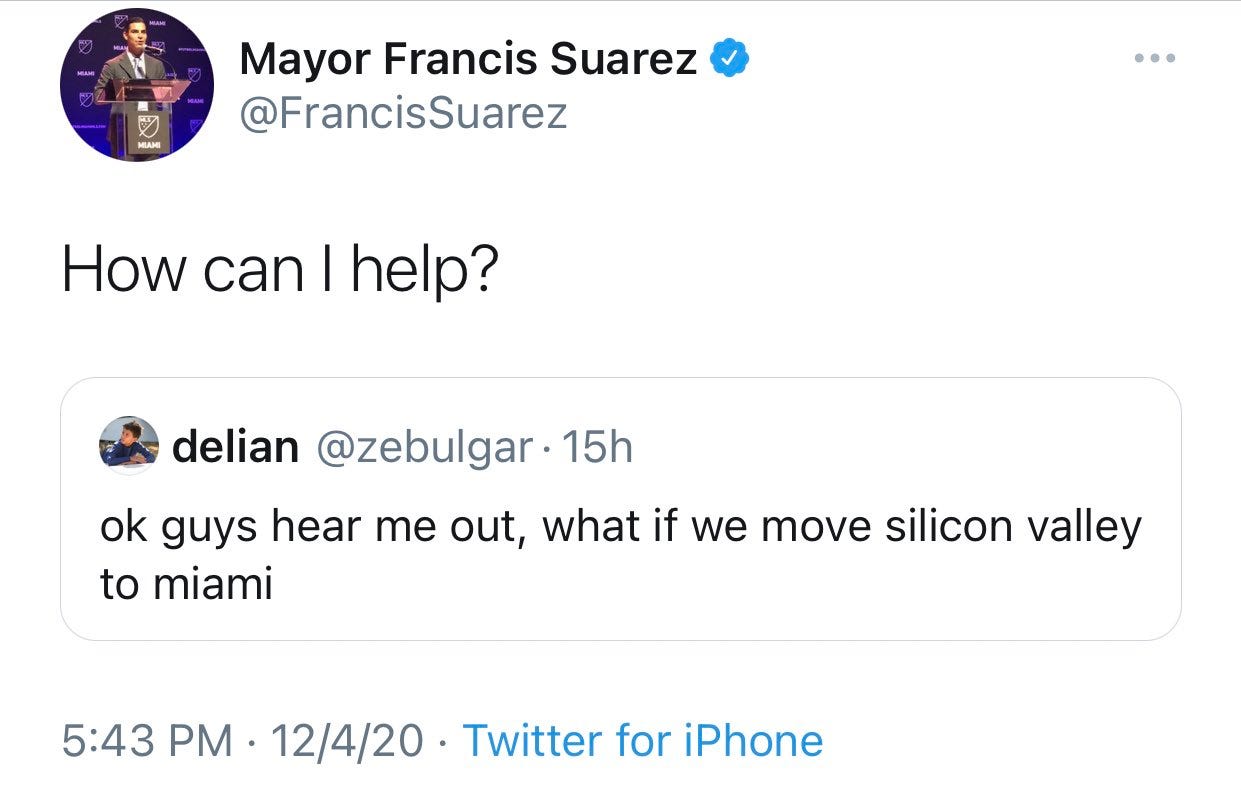Open the quoted tweet's first text line
The height and width of the screenshot is (790, 1241).
620,527
